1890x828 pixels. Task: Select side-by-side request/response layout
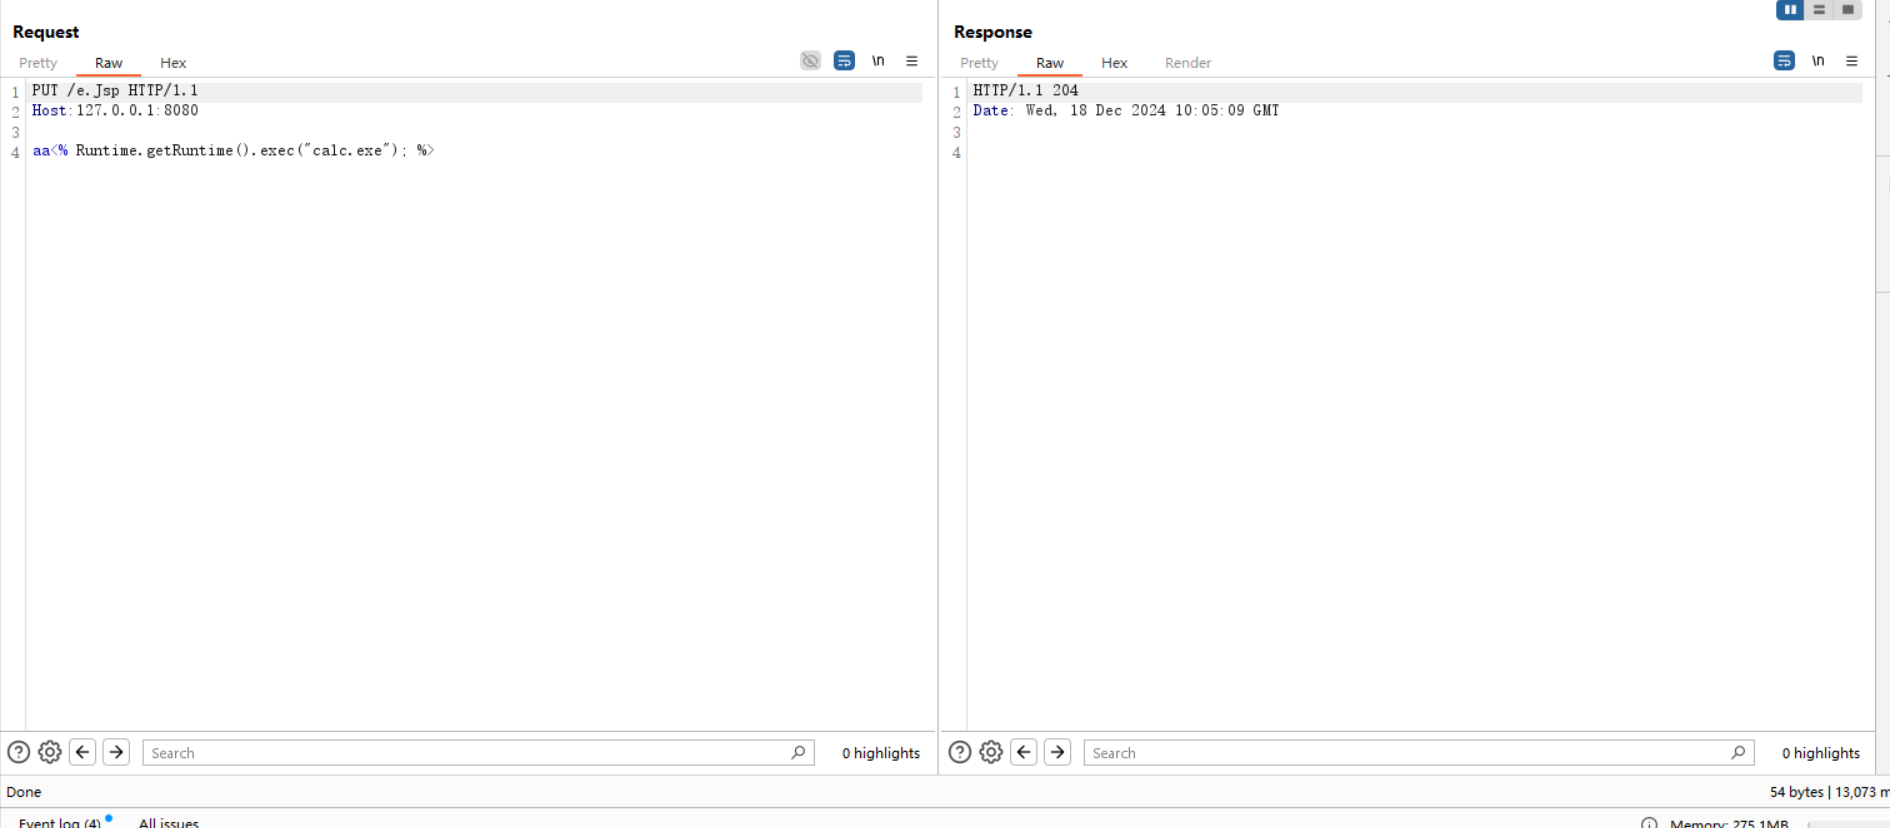pos(1790,10)
